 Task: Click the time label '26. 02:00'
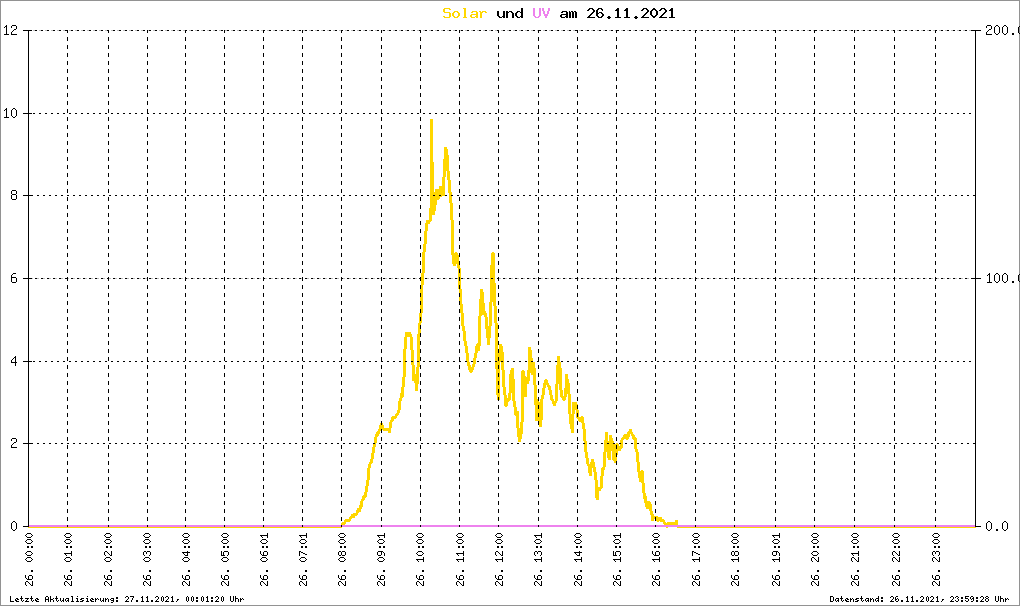click(109, 560)
